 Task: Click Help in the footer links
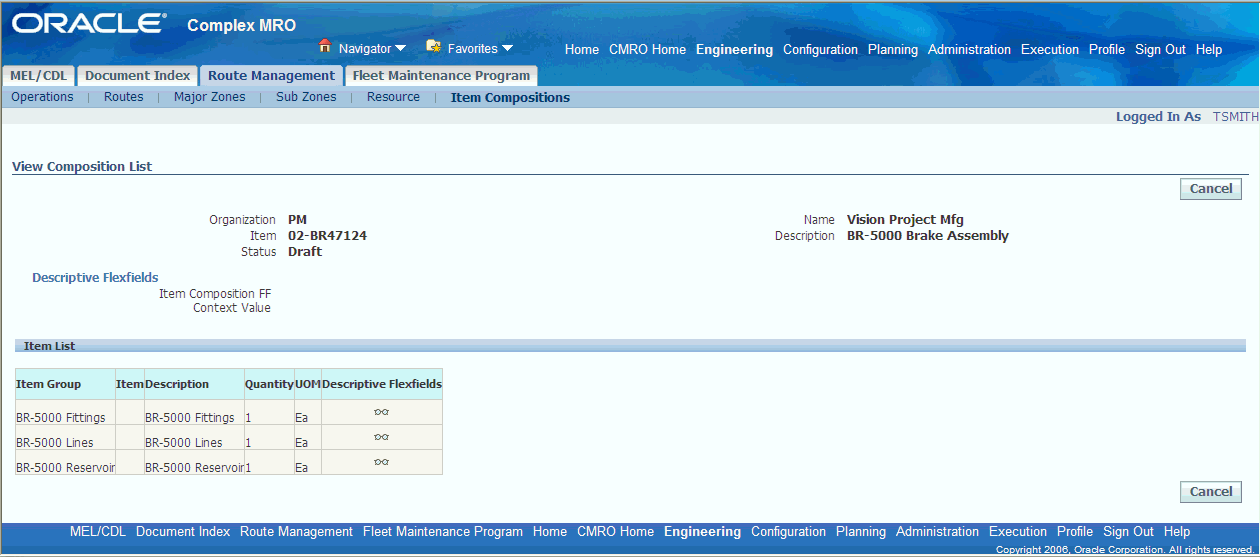(x=1177, y=532)
